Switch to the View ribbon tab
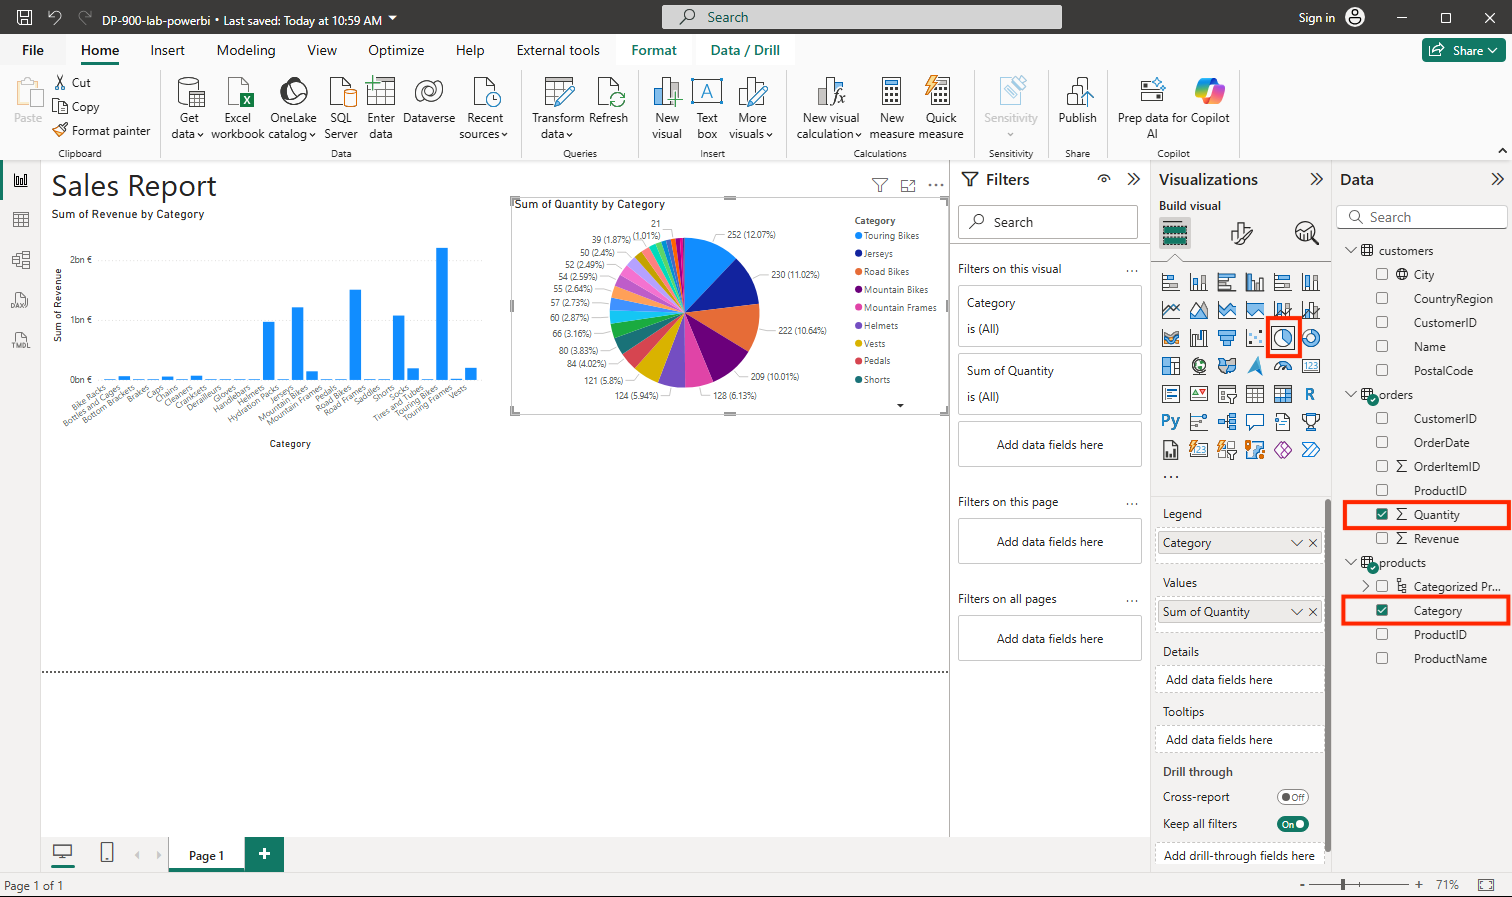 [322, 50]
